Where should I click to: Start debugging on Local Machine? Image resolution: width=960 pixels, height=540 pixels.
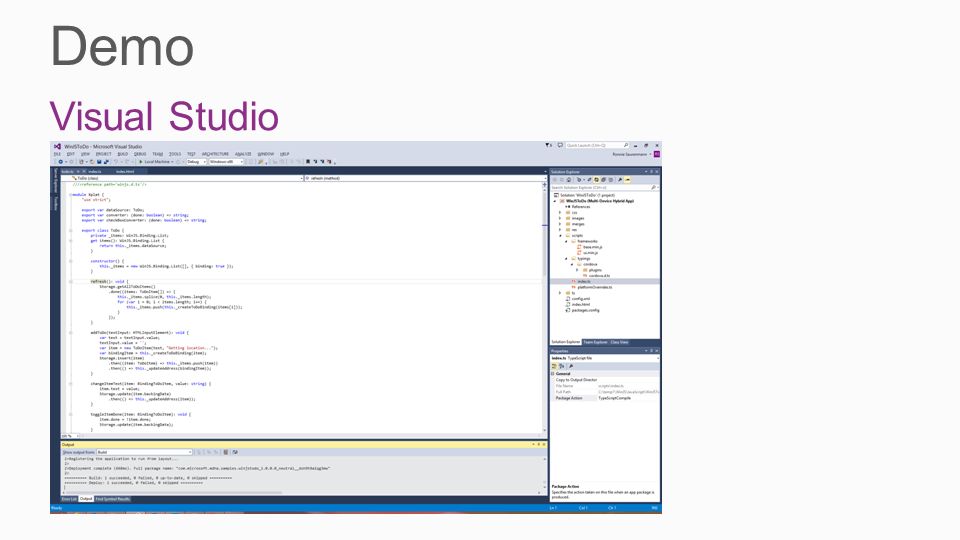(x=156, y=162)
